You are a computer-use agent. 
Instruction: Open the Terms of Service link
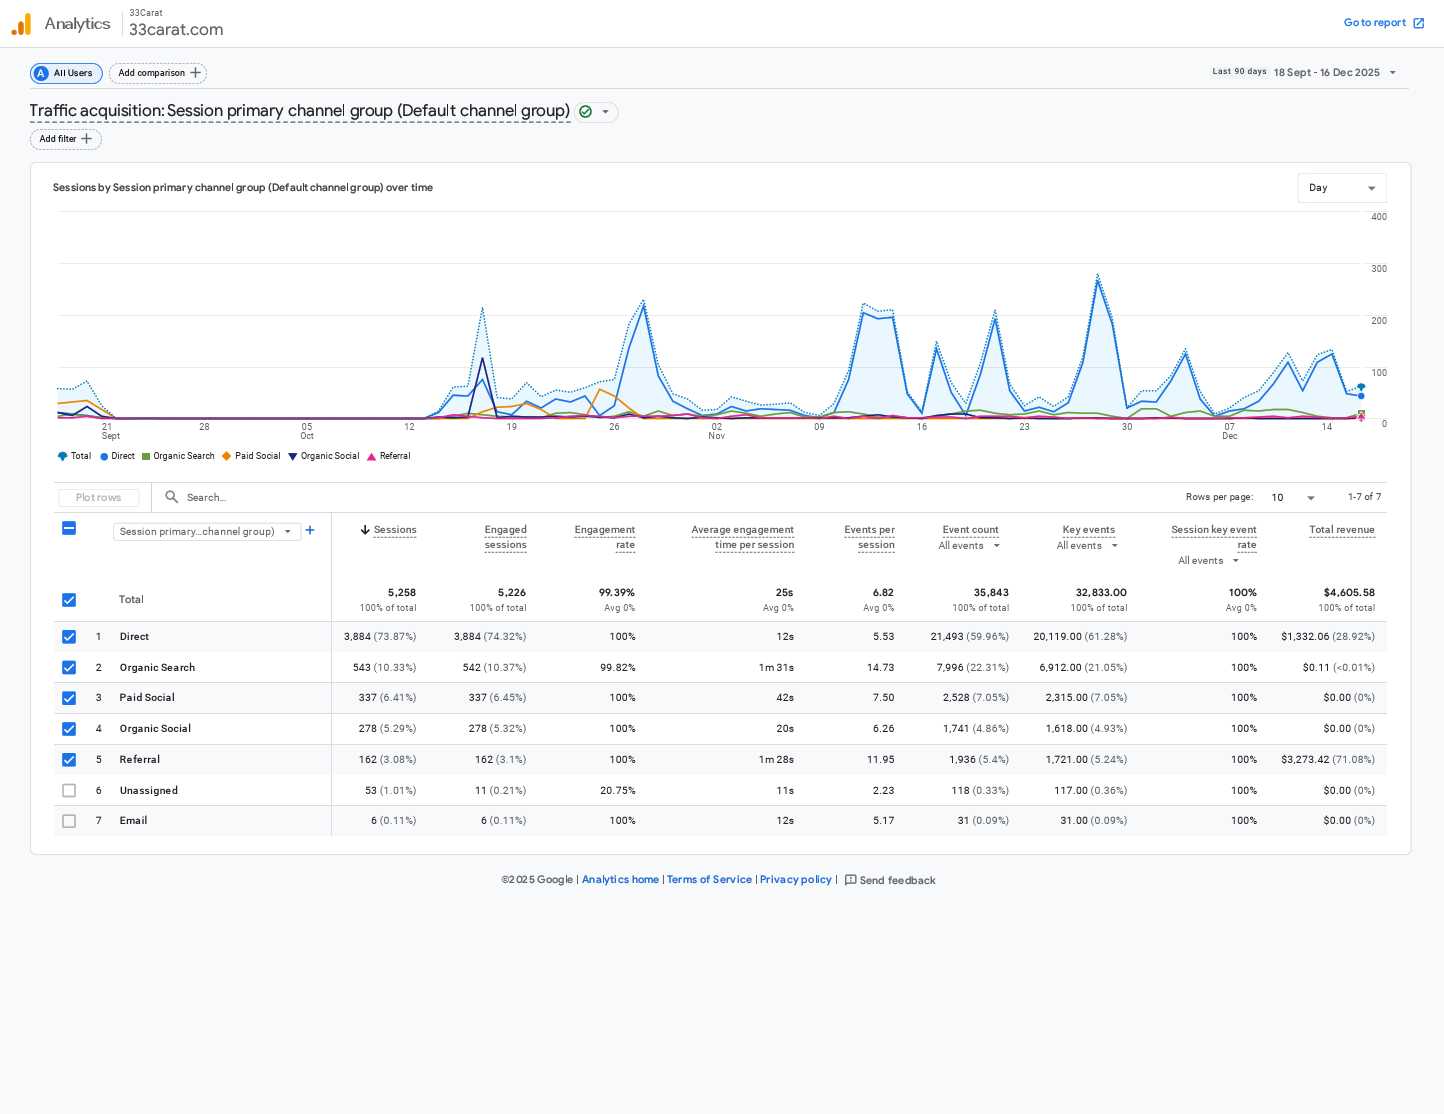coord(709,880)
